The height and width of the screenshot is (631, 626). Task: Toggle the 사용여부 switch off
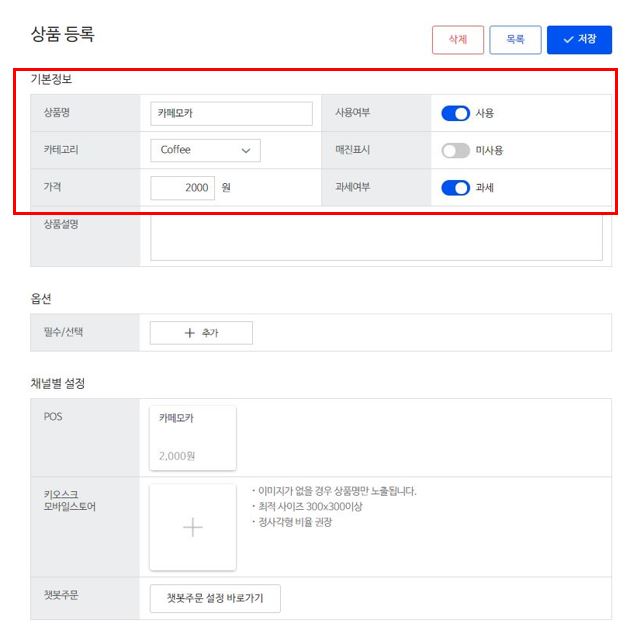point(455,113)
